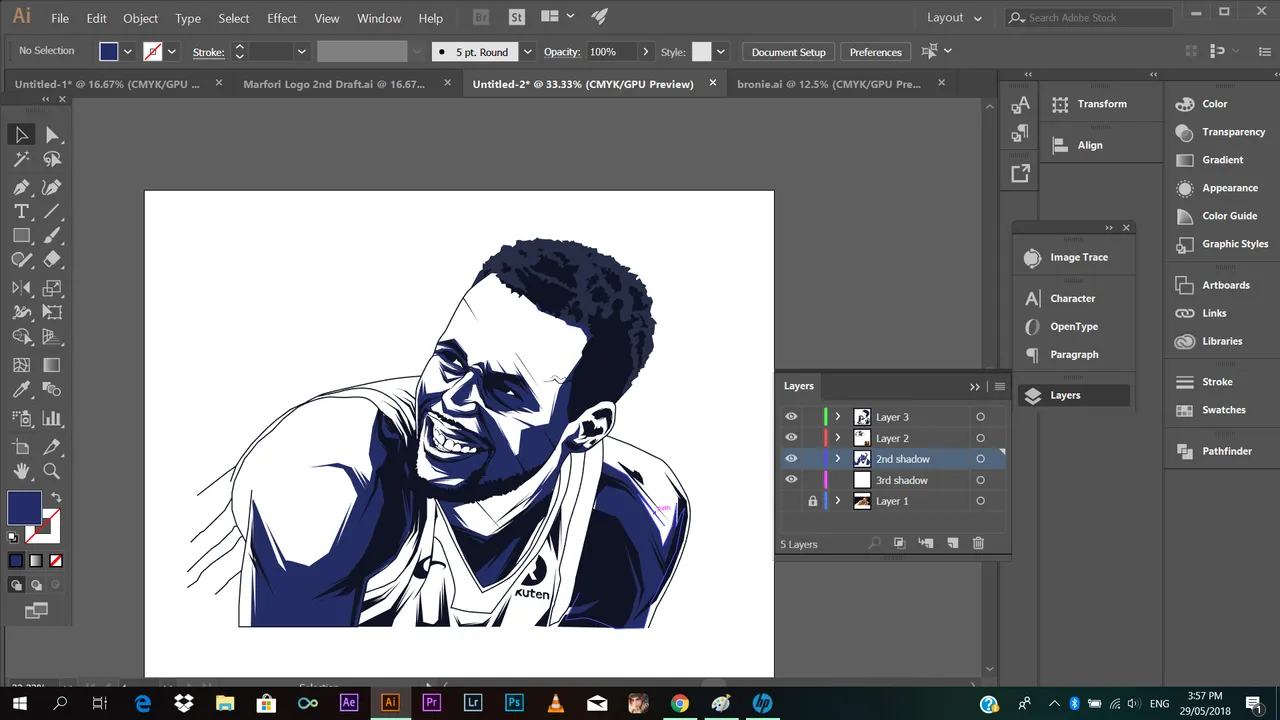Open the fill color dropdown in control bar
Viewport: 1280px width, 720px height.
[x=127, y=52]
